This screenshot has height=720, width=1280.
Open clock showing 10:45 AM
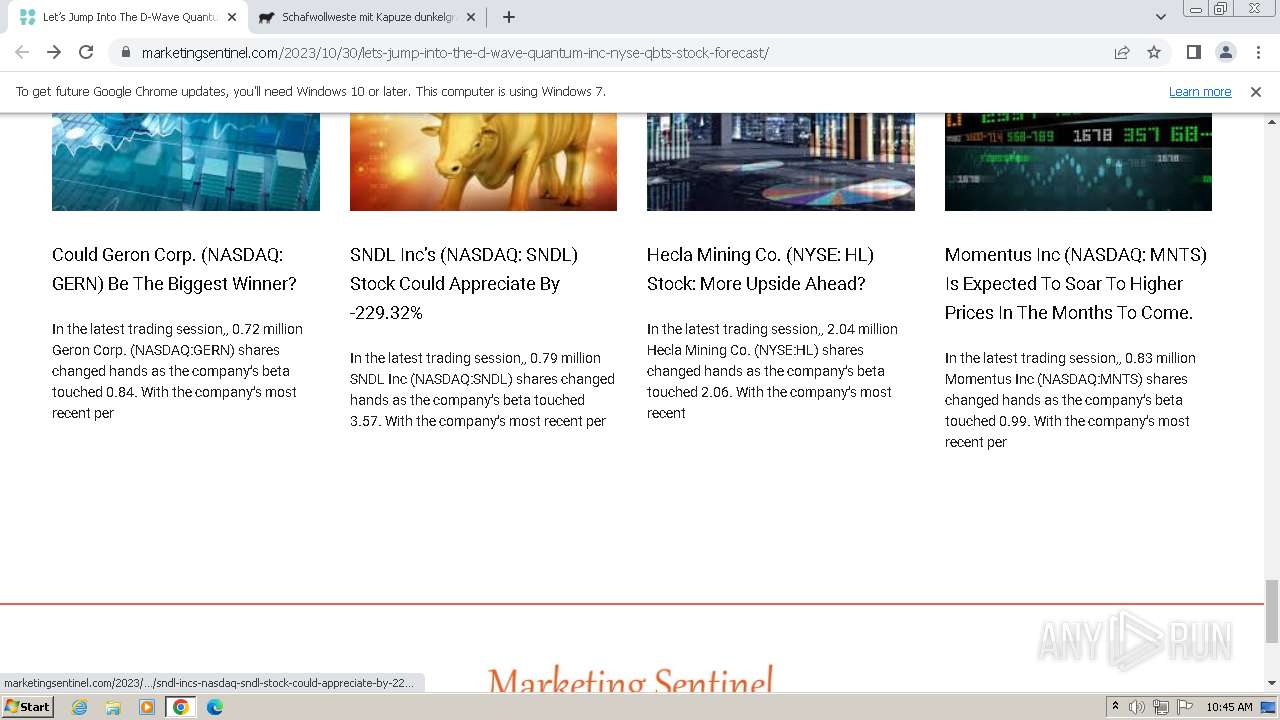pyautogui.click(x=1229, y=707)
